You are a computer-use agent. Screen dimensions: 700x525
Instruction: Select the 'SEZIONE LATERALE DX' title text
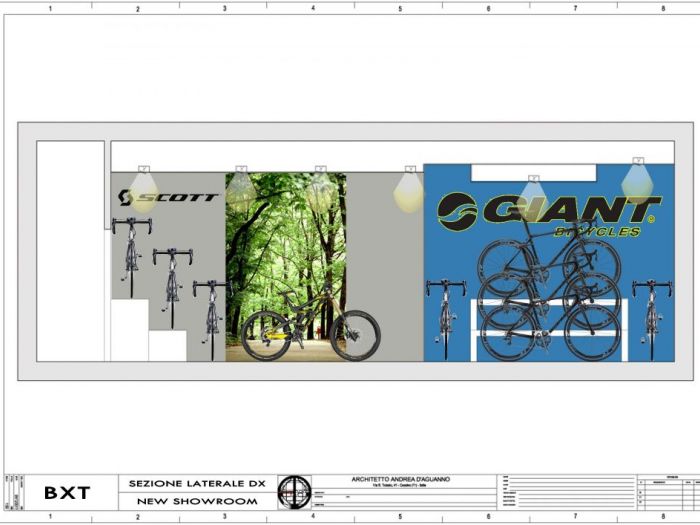tap(195, 484)
